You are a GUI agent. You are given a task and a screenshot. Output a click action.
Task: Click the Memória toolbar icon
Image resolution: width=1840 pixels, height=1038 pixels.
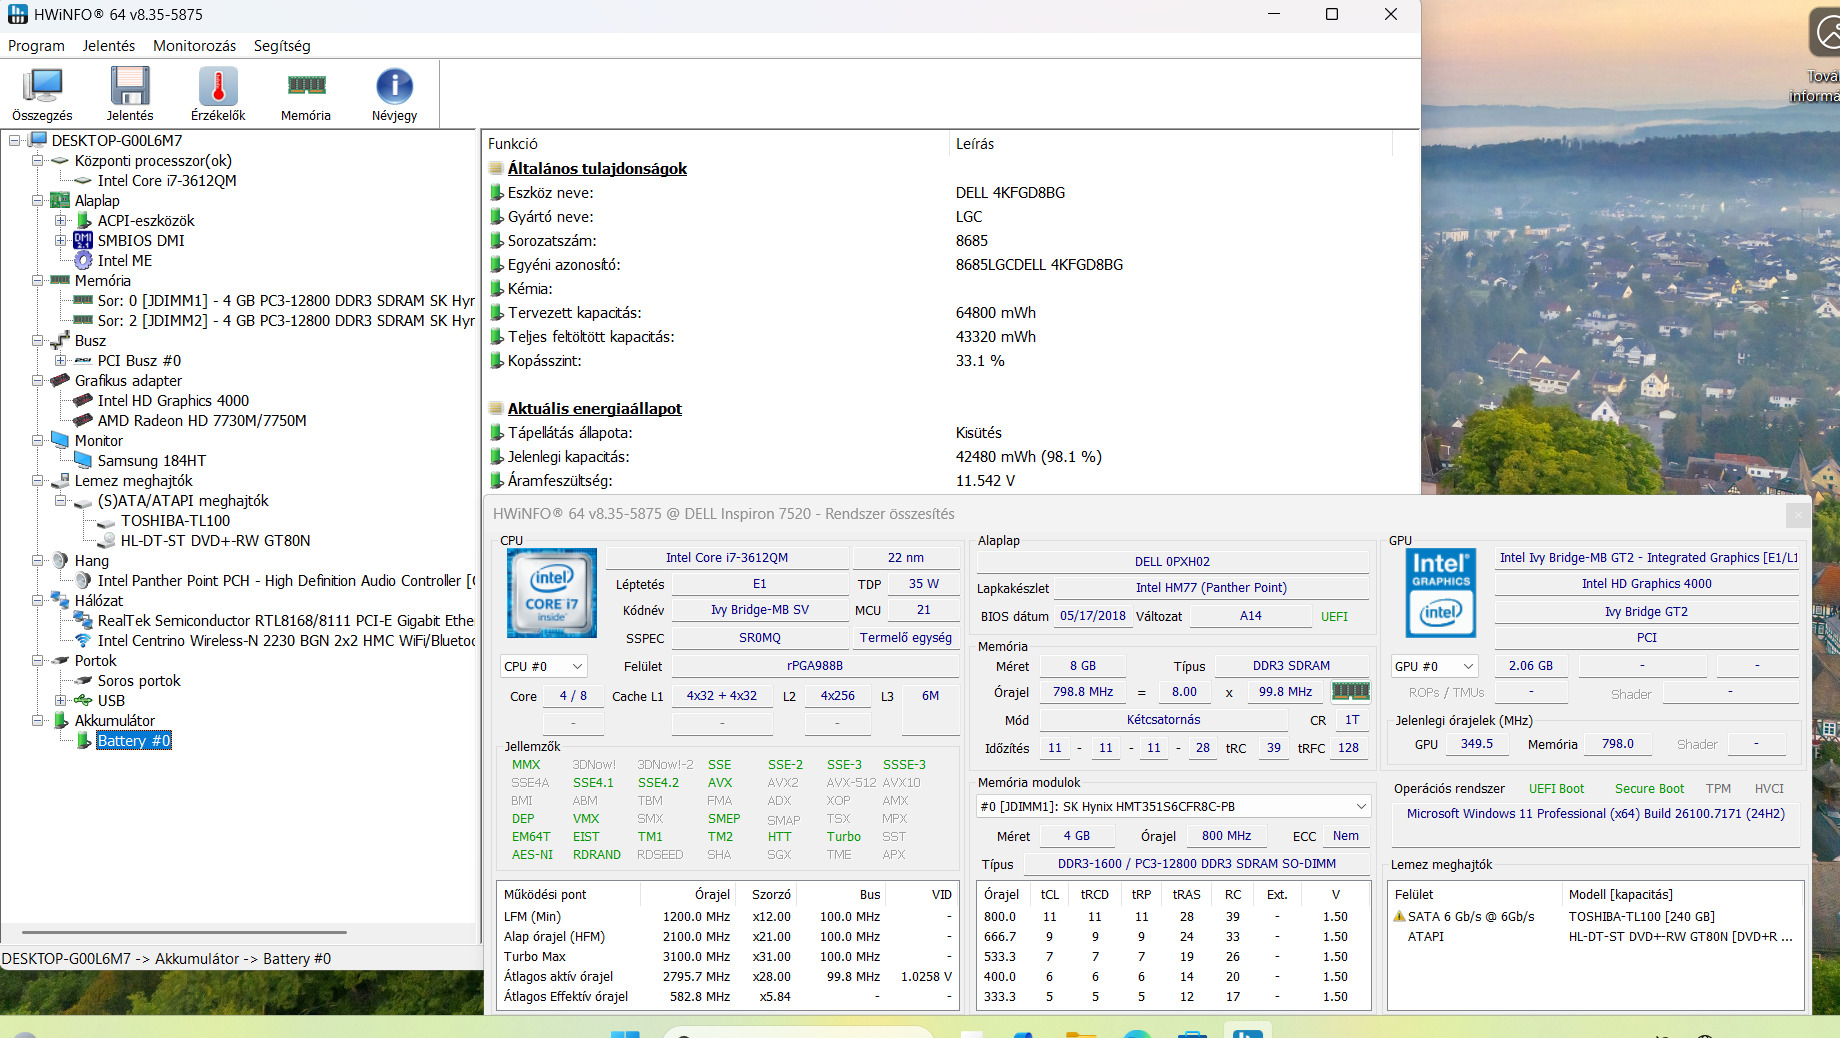tap(306, 86)
